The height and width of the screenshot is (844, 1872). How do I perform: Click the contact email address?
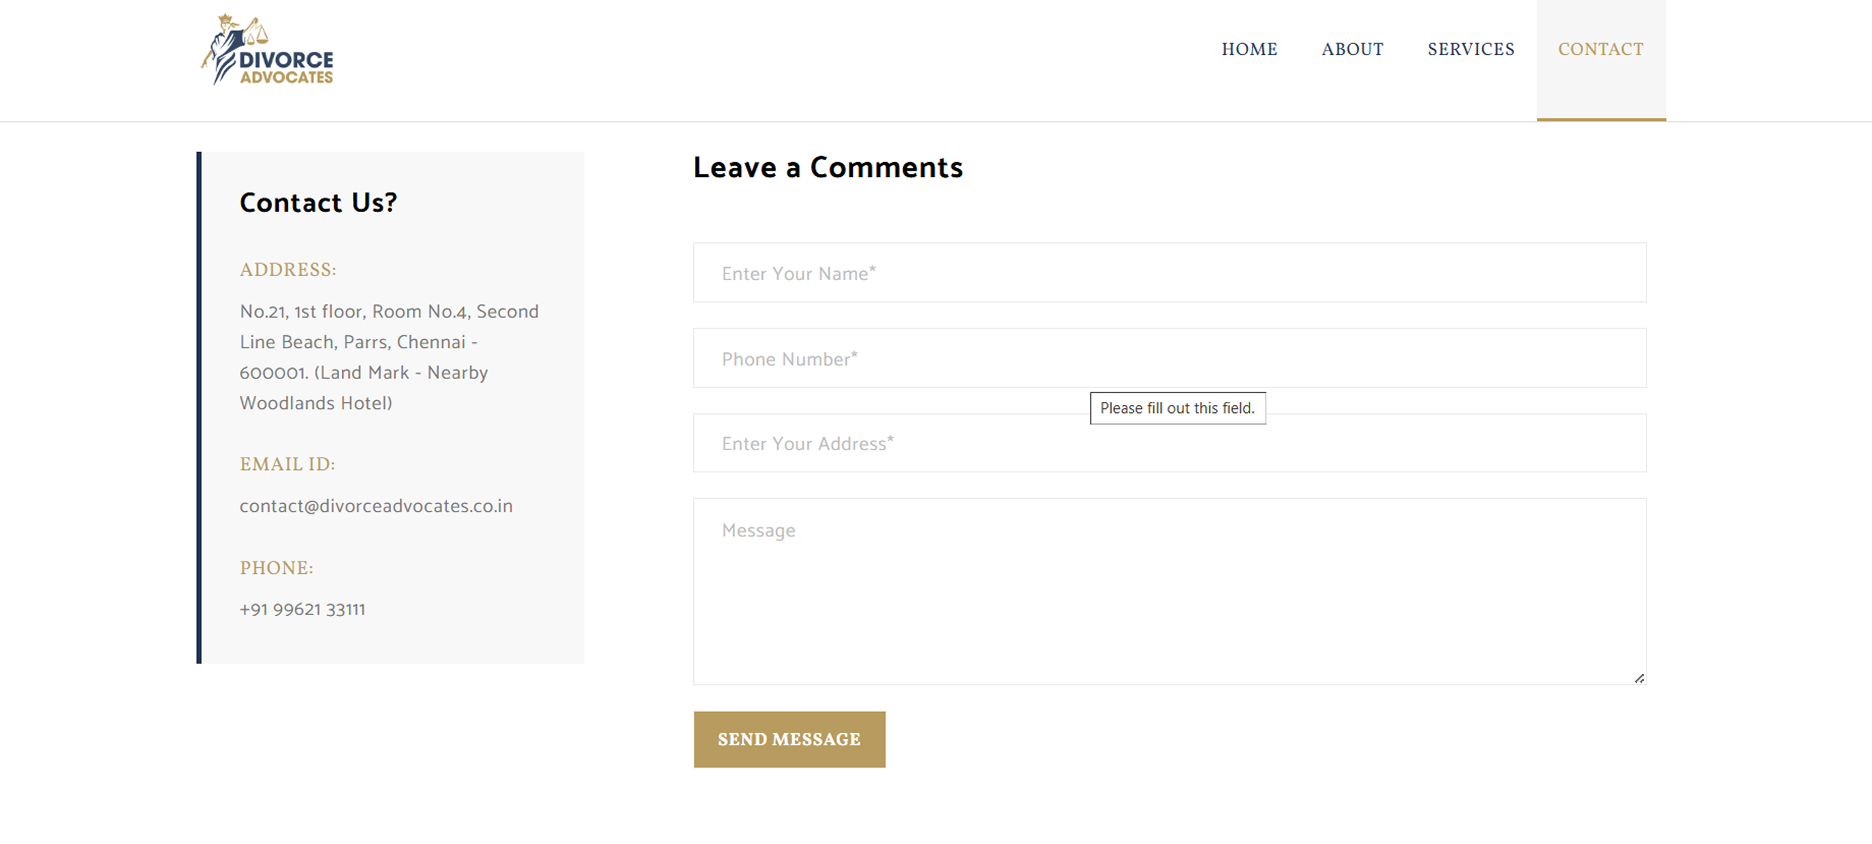[x=376, y=506]
